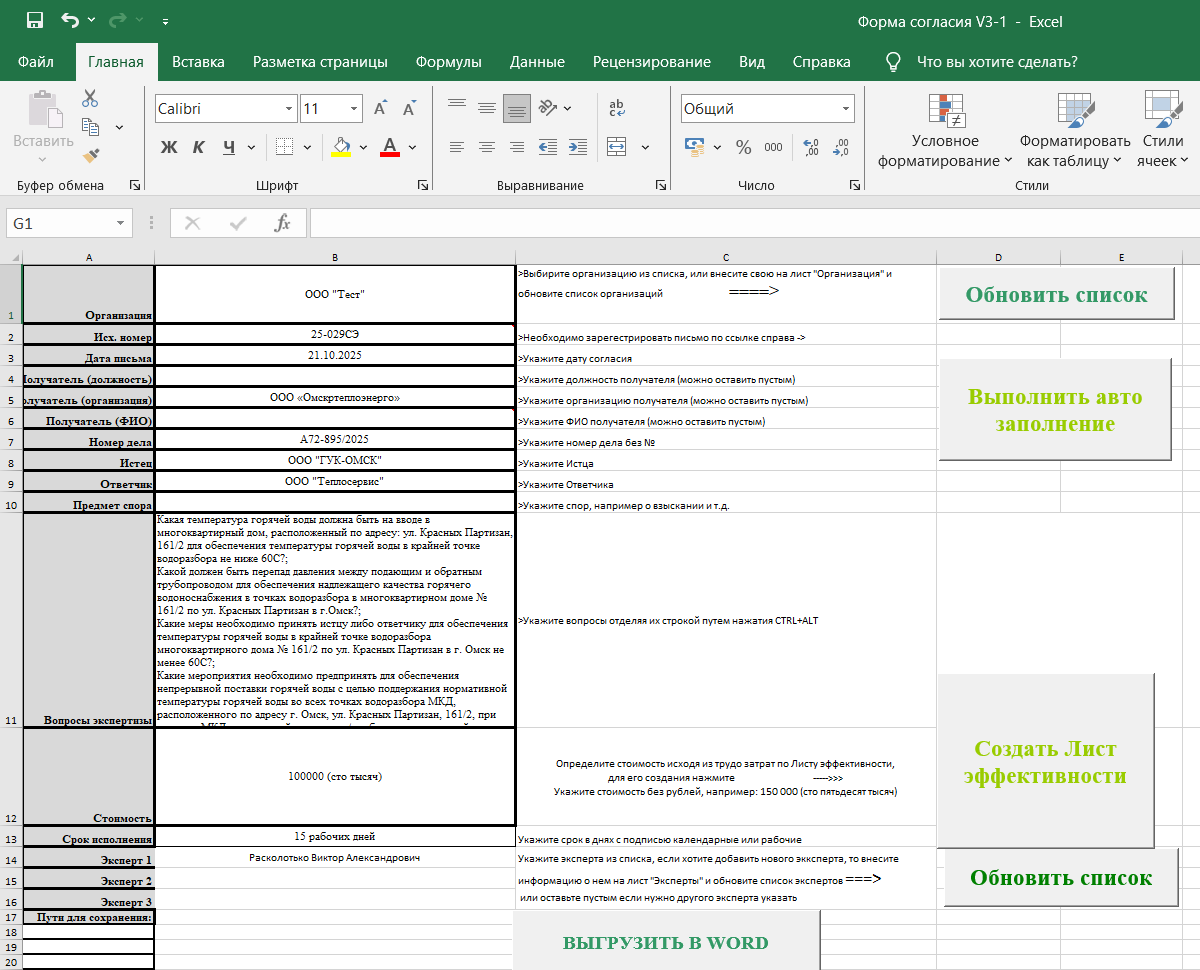This screenshot has width=1200, height=970.
Task: Click the Format Painter brush icon
Action: [91, 155]
